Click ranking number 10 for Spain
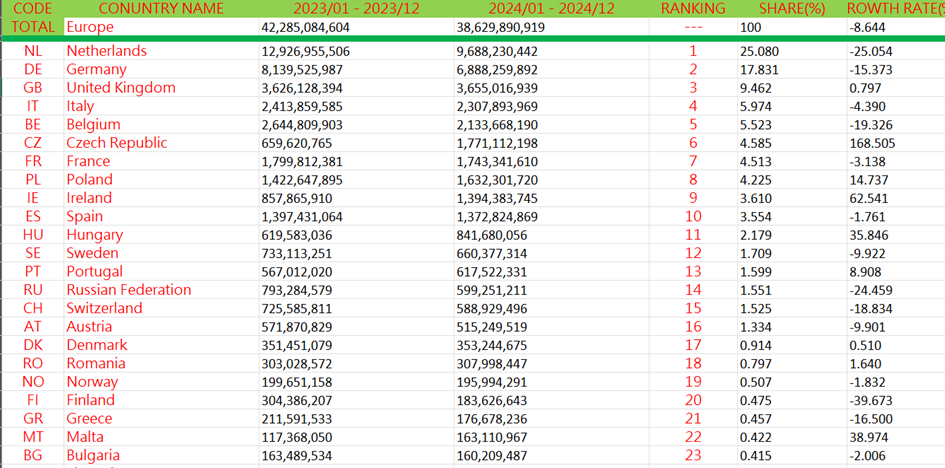The width and height of the screenshot is (945, 468). [x=693, y=216]
